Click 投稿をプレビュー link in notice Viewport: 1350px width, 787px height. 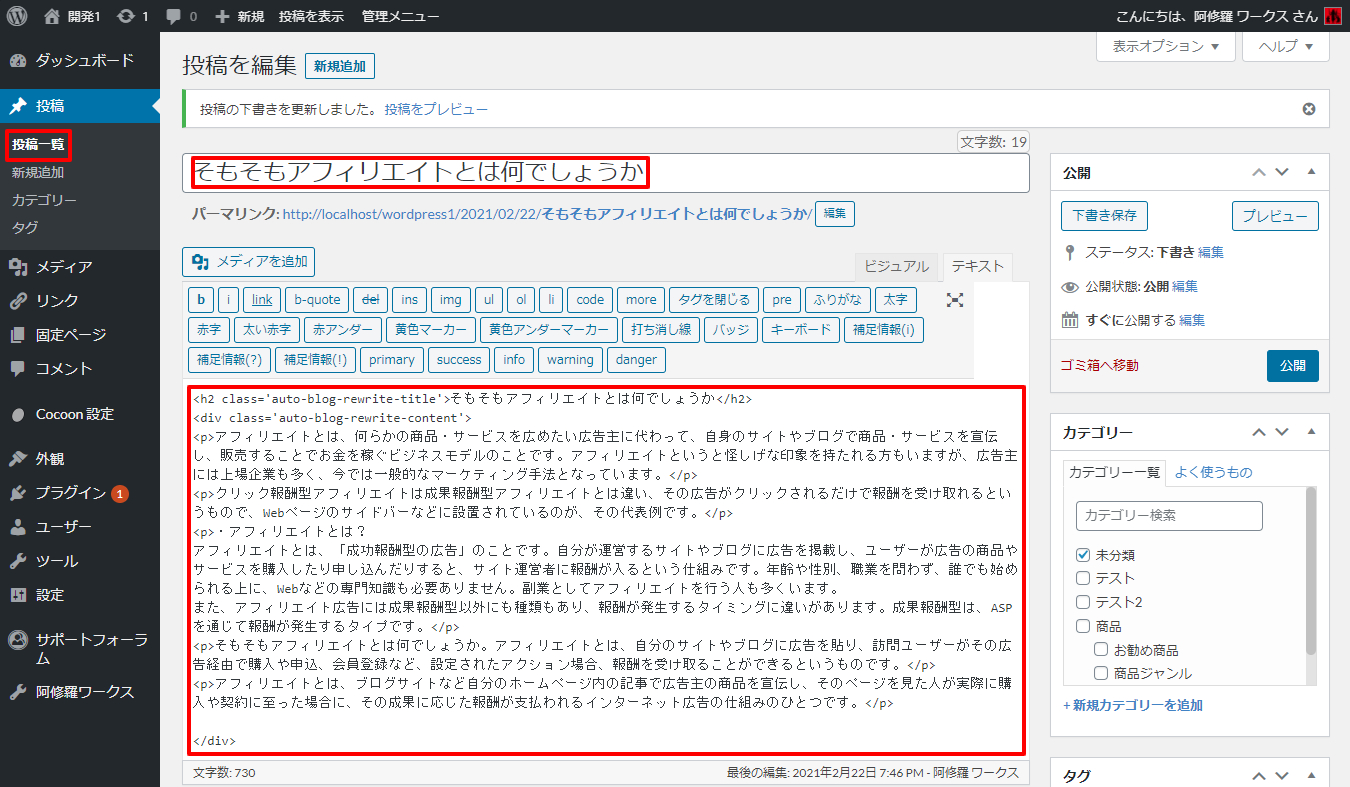436,109
